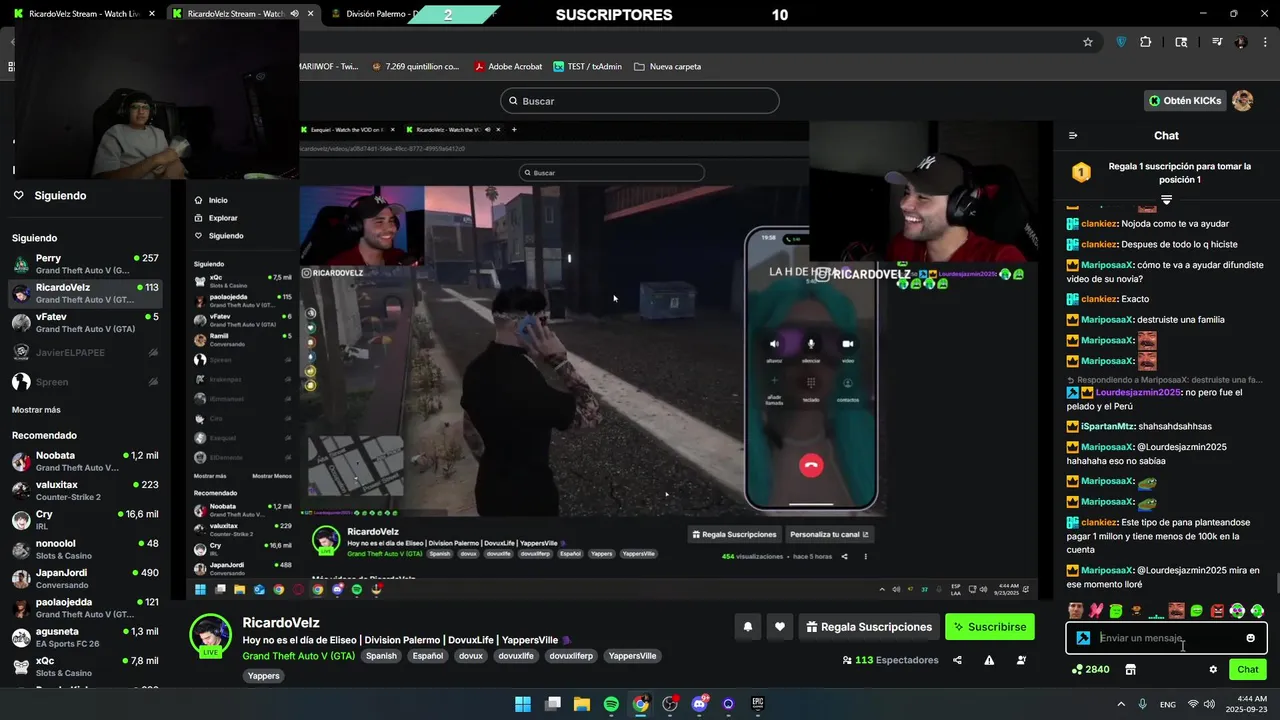This screenshot has height=720, width=1280.
Task: Open valuxitax recommended channel
Action: click(x=85, y=490)
